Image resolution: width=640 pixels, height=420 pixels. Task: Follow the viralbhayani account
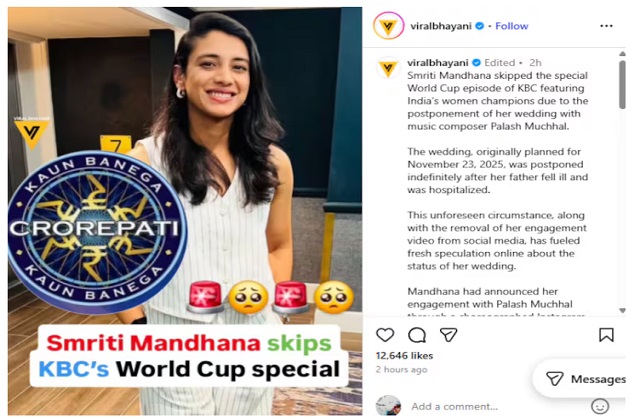511,26
